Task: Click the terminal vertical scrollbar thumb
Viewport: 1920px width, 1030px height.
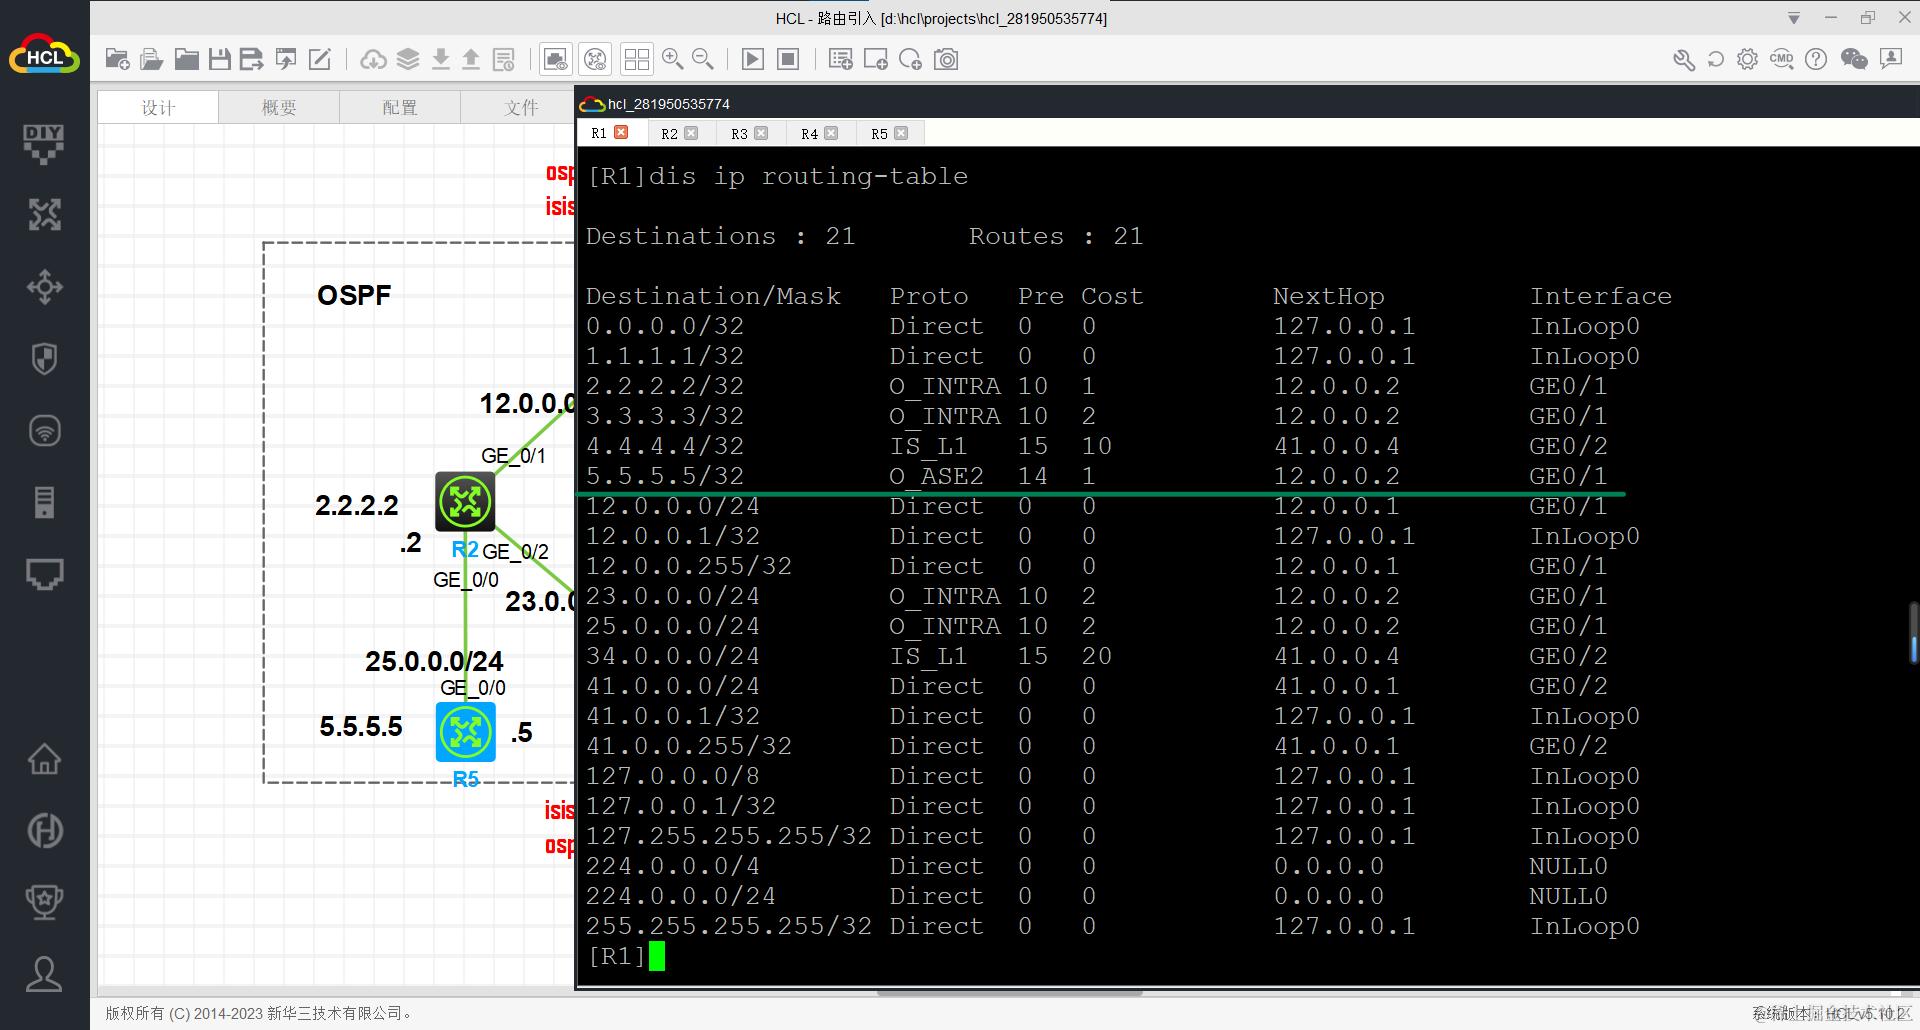Action: pyautogui.click(x=1913, y=634)
